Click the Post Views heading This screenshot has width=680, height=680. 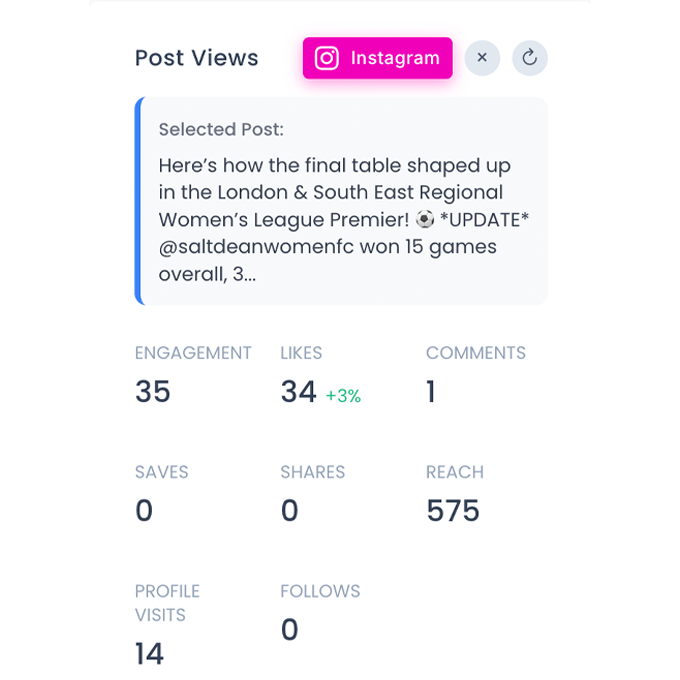point(197,58)
